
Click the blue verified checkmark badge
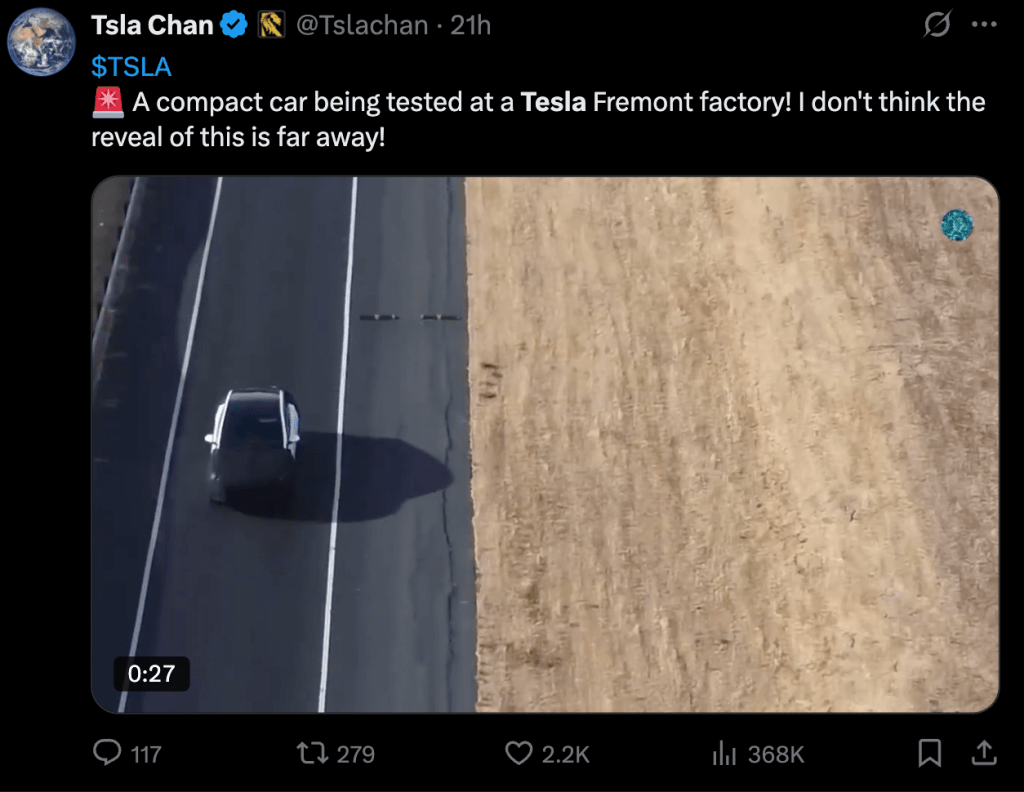pos(234,25)
